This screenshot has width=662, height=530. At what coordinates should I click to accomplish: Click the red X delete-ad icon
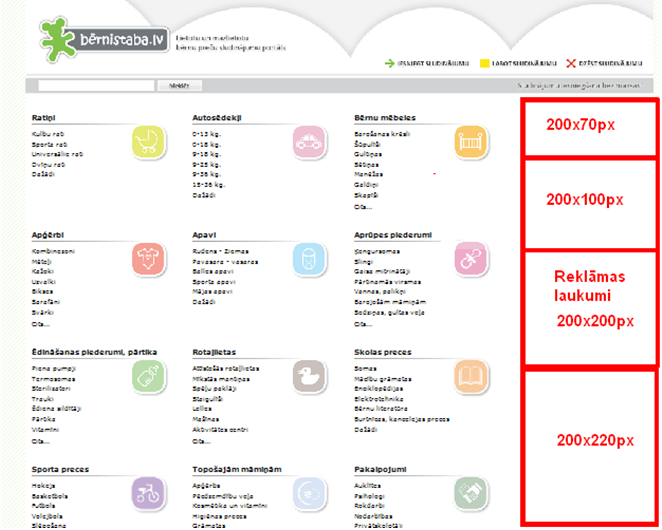point(571,63)
